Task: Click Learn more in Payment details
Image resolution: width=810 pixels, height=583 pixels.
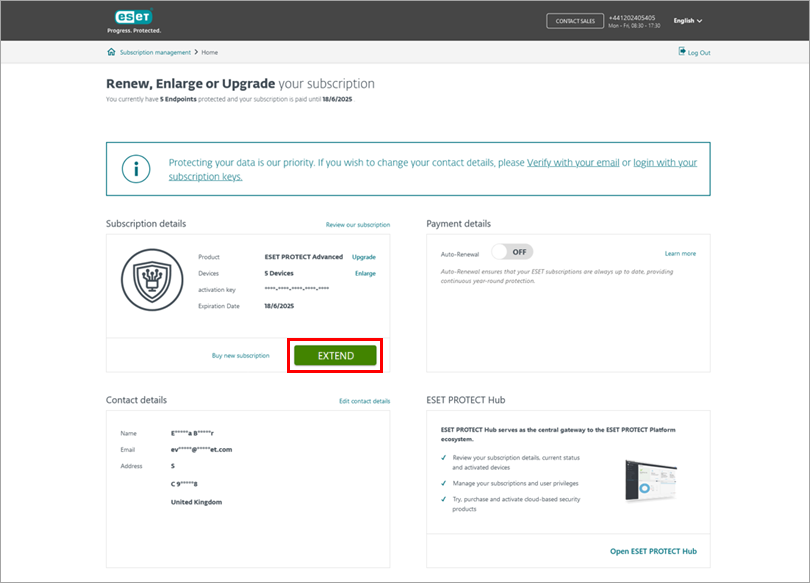Action: [680, 254]
